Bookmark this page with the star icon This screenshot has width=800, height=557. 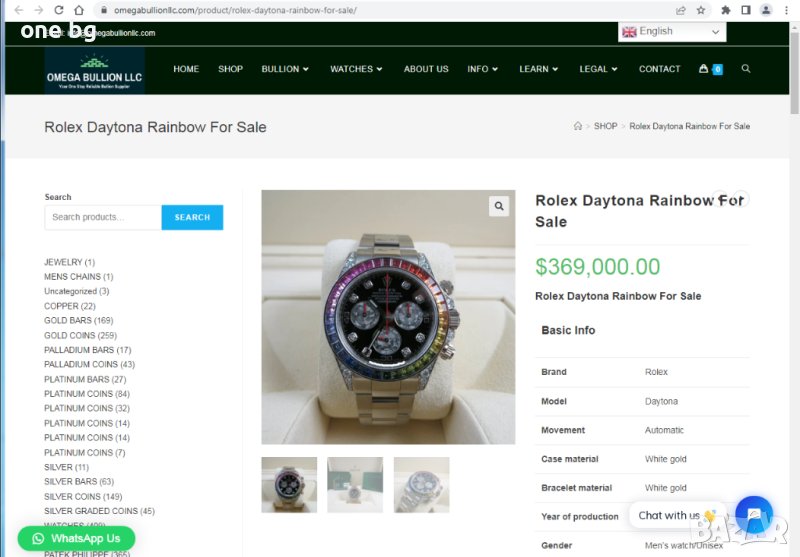click(x=701, y=10)
